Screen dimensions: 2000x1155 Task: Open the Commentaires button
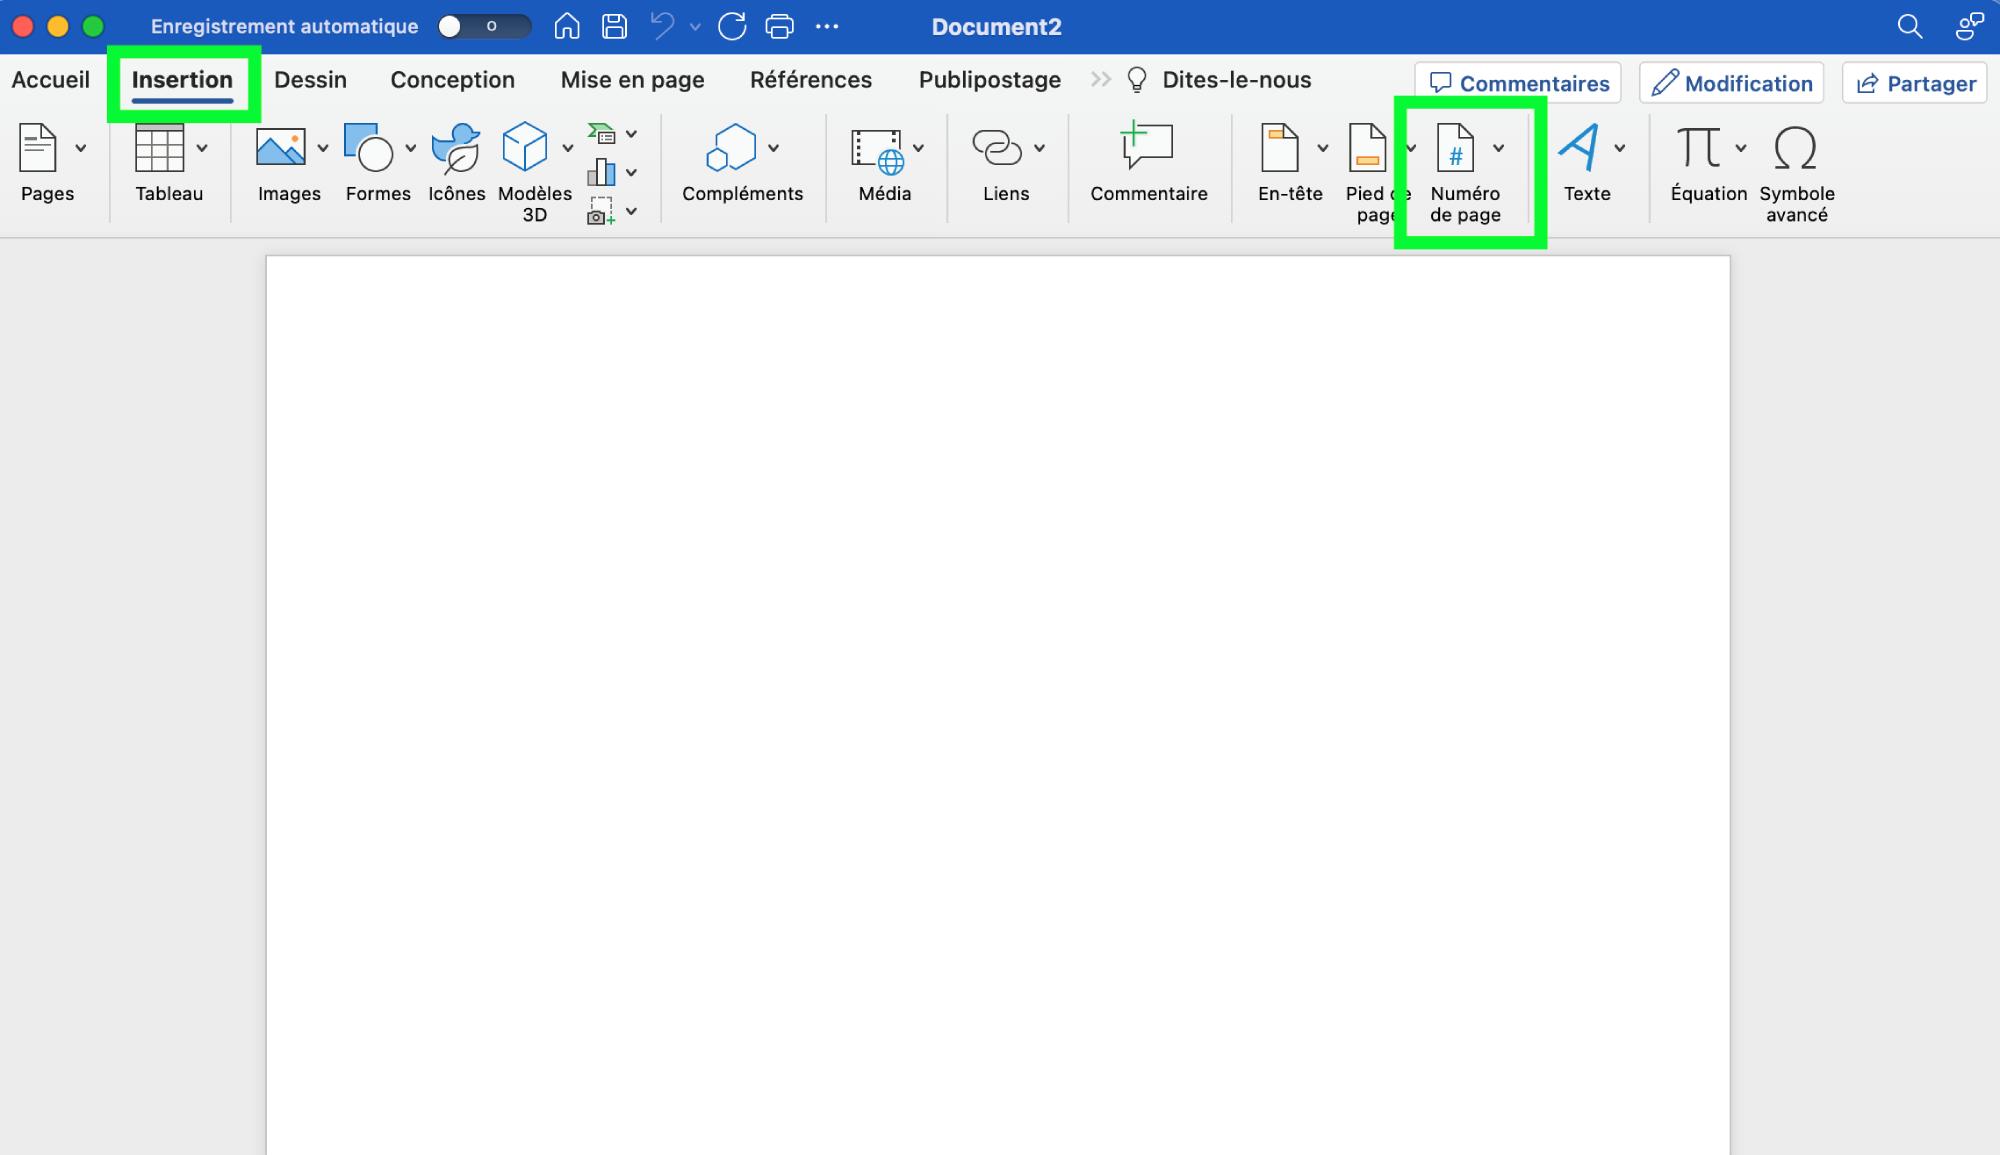coord(1518,83)
